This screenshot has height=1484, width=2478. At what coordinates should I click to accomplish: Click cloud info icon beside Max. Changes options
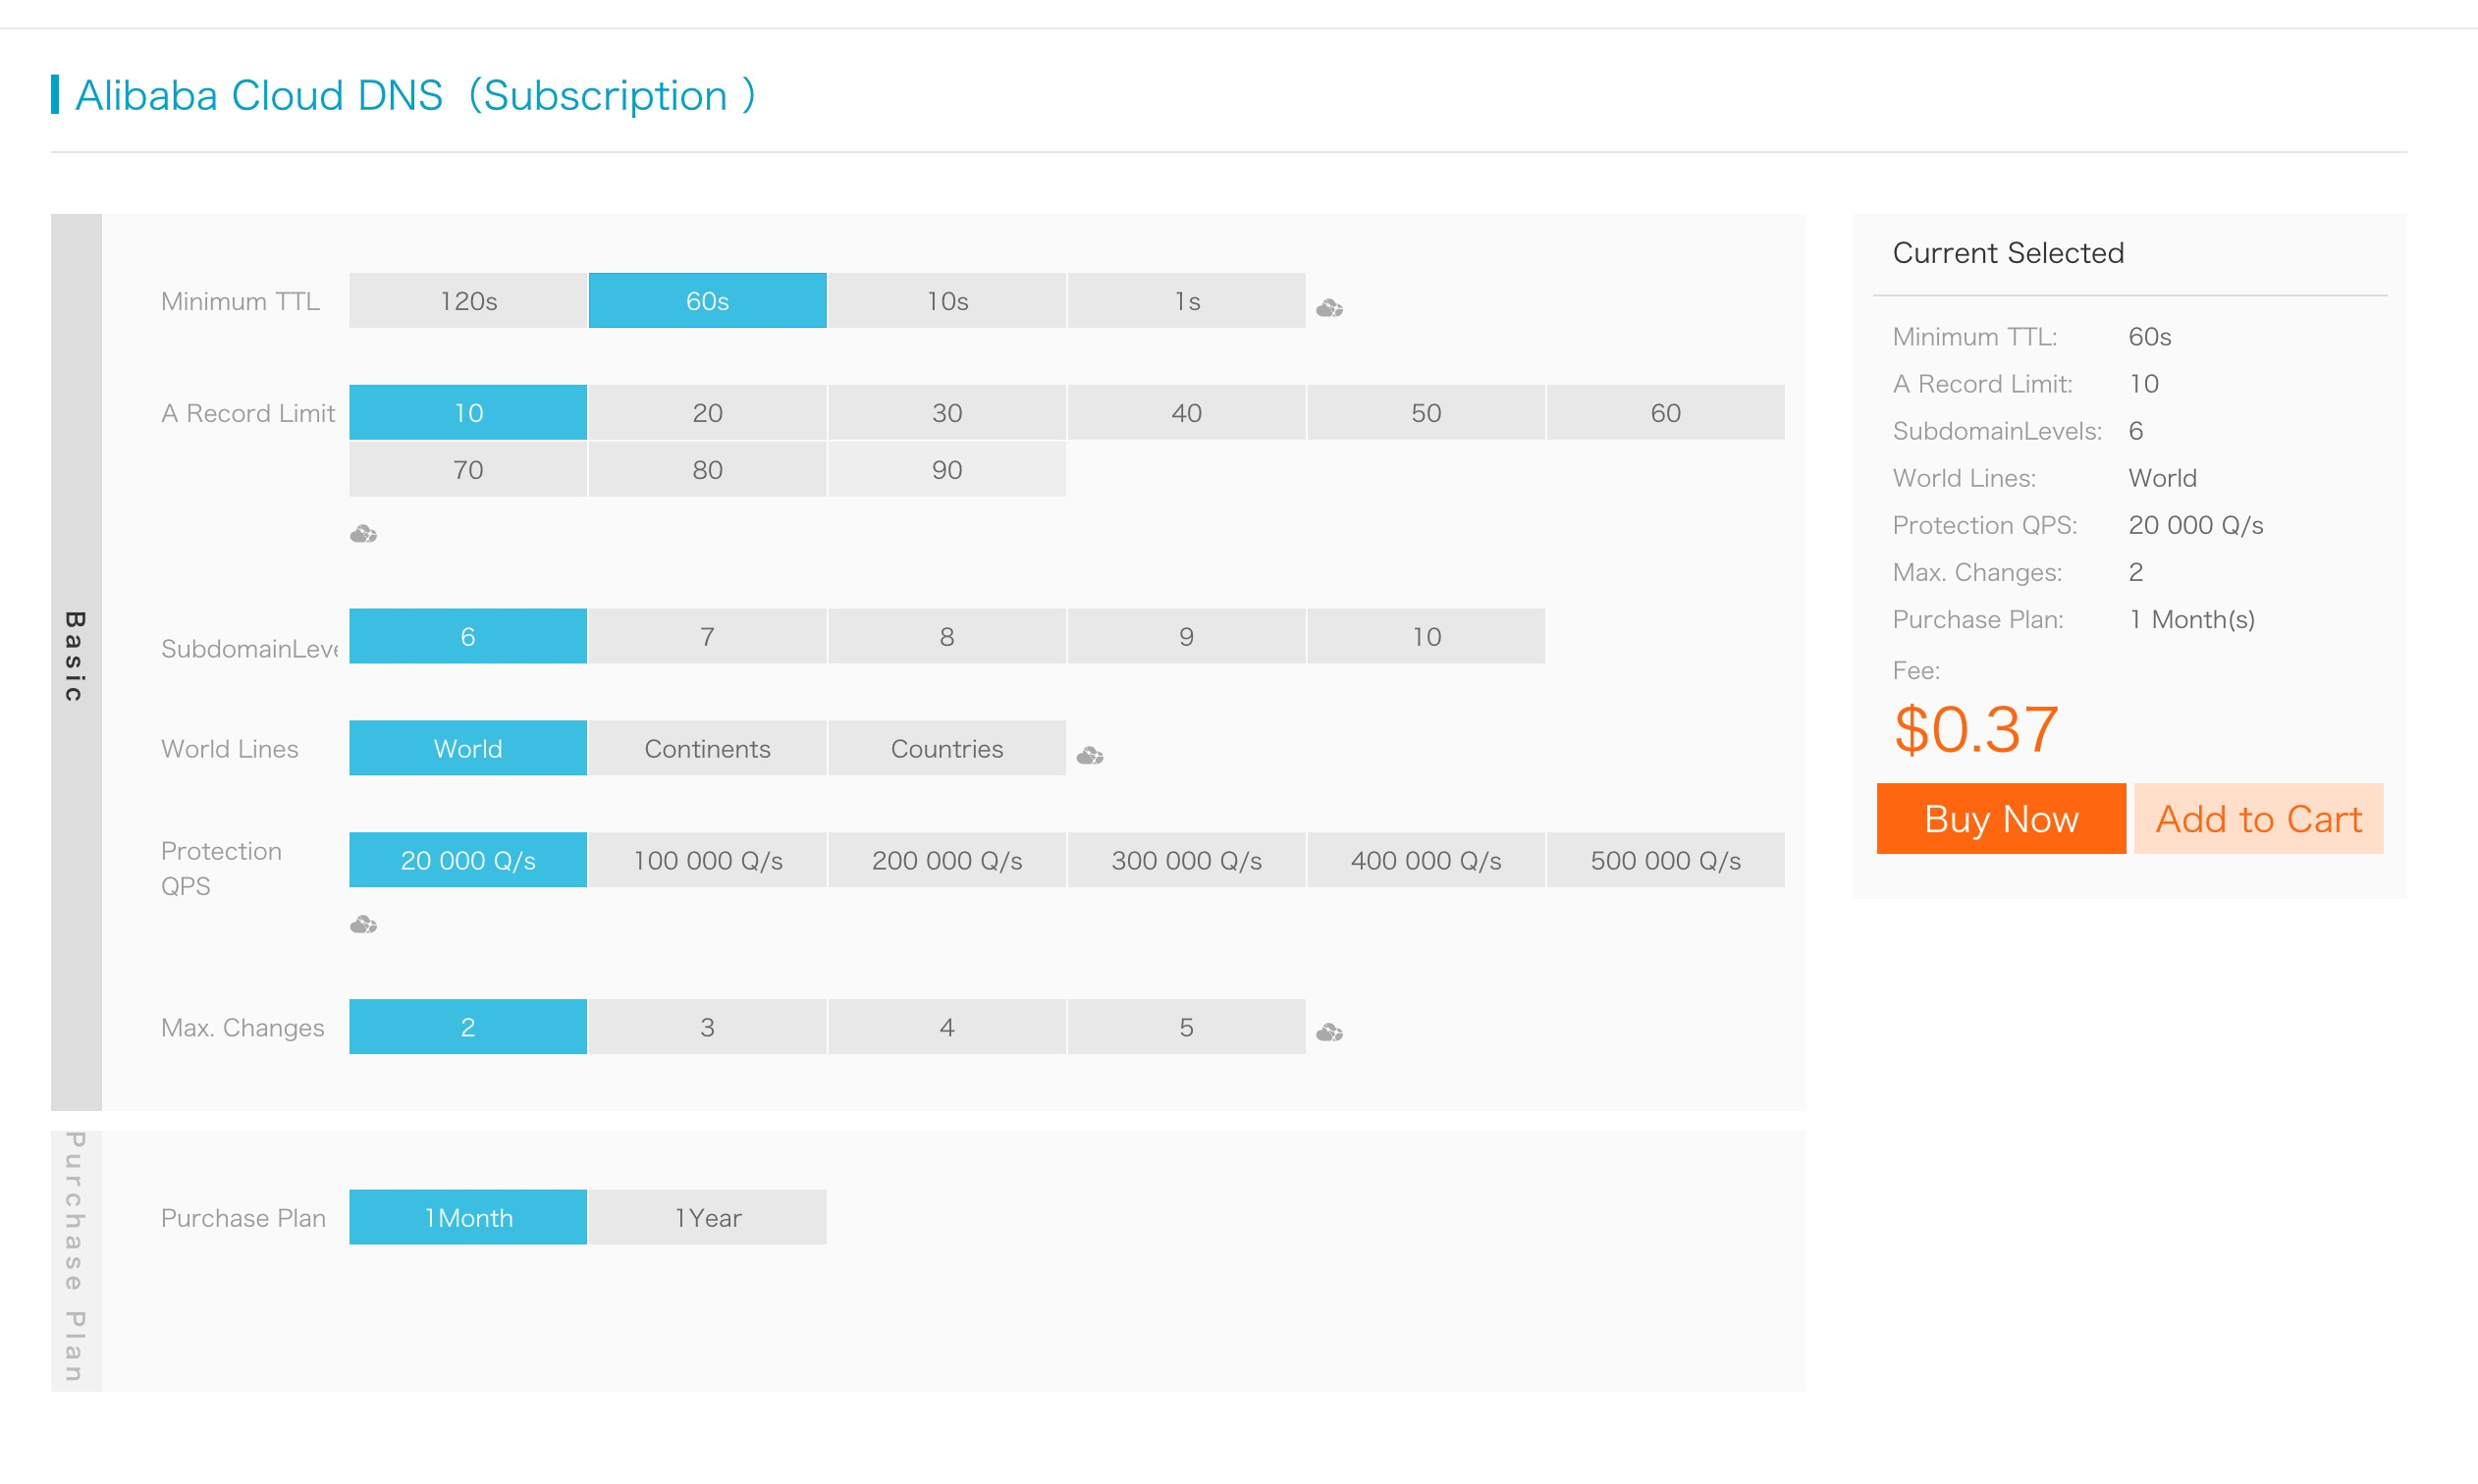pyautogui.click(x=1328, y=1032)
